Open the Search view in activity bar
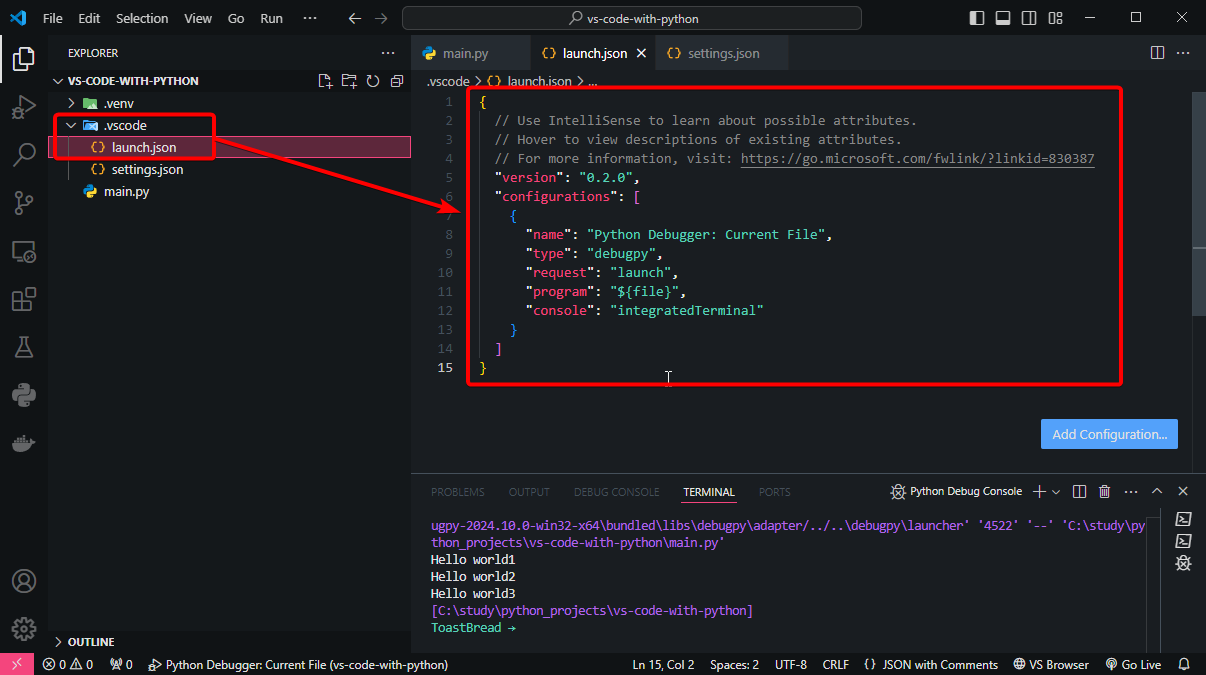The image size is (1206, 675). tap(24, 155)
